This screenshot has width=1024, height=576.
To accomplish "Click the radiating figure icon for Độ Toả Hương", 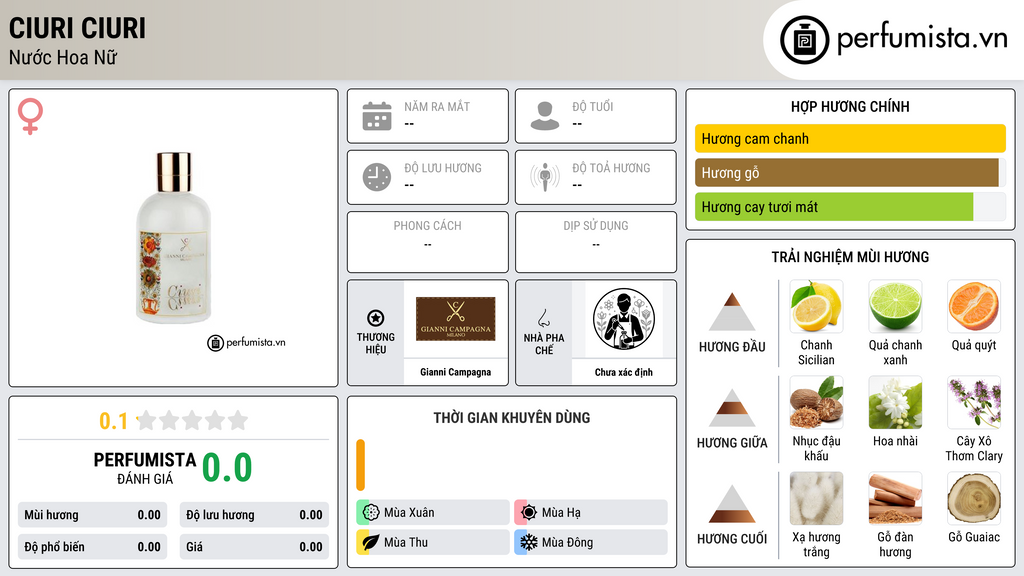I will (x=545, y=177).
